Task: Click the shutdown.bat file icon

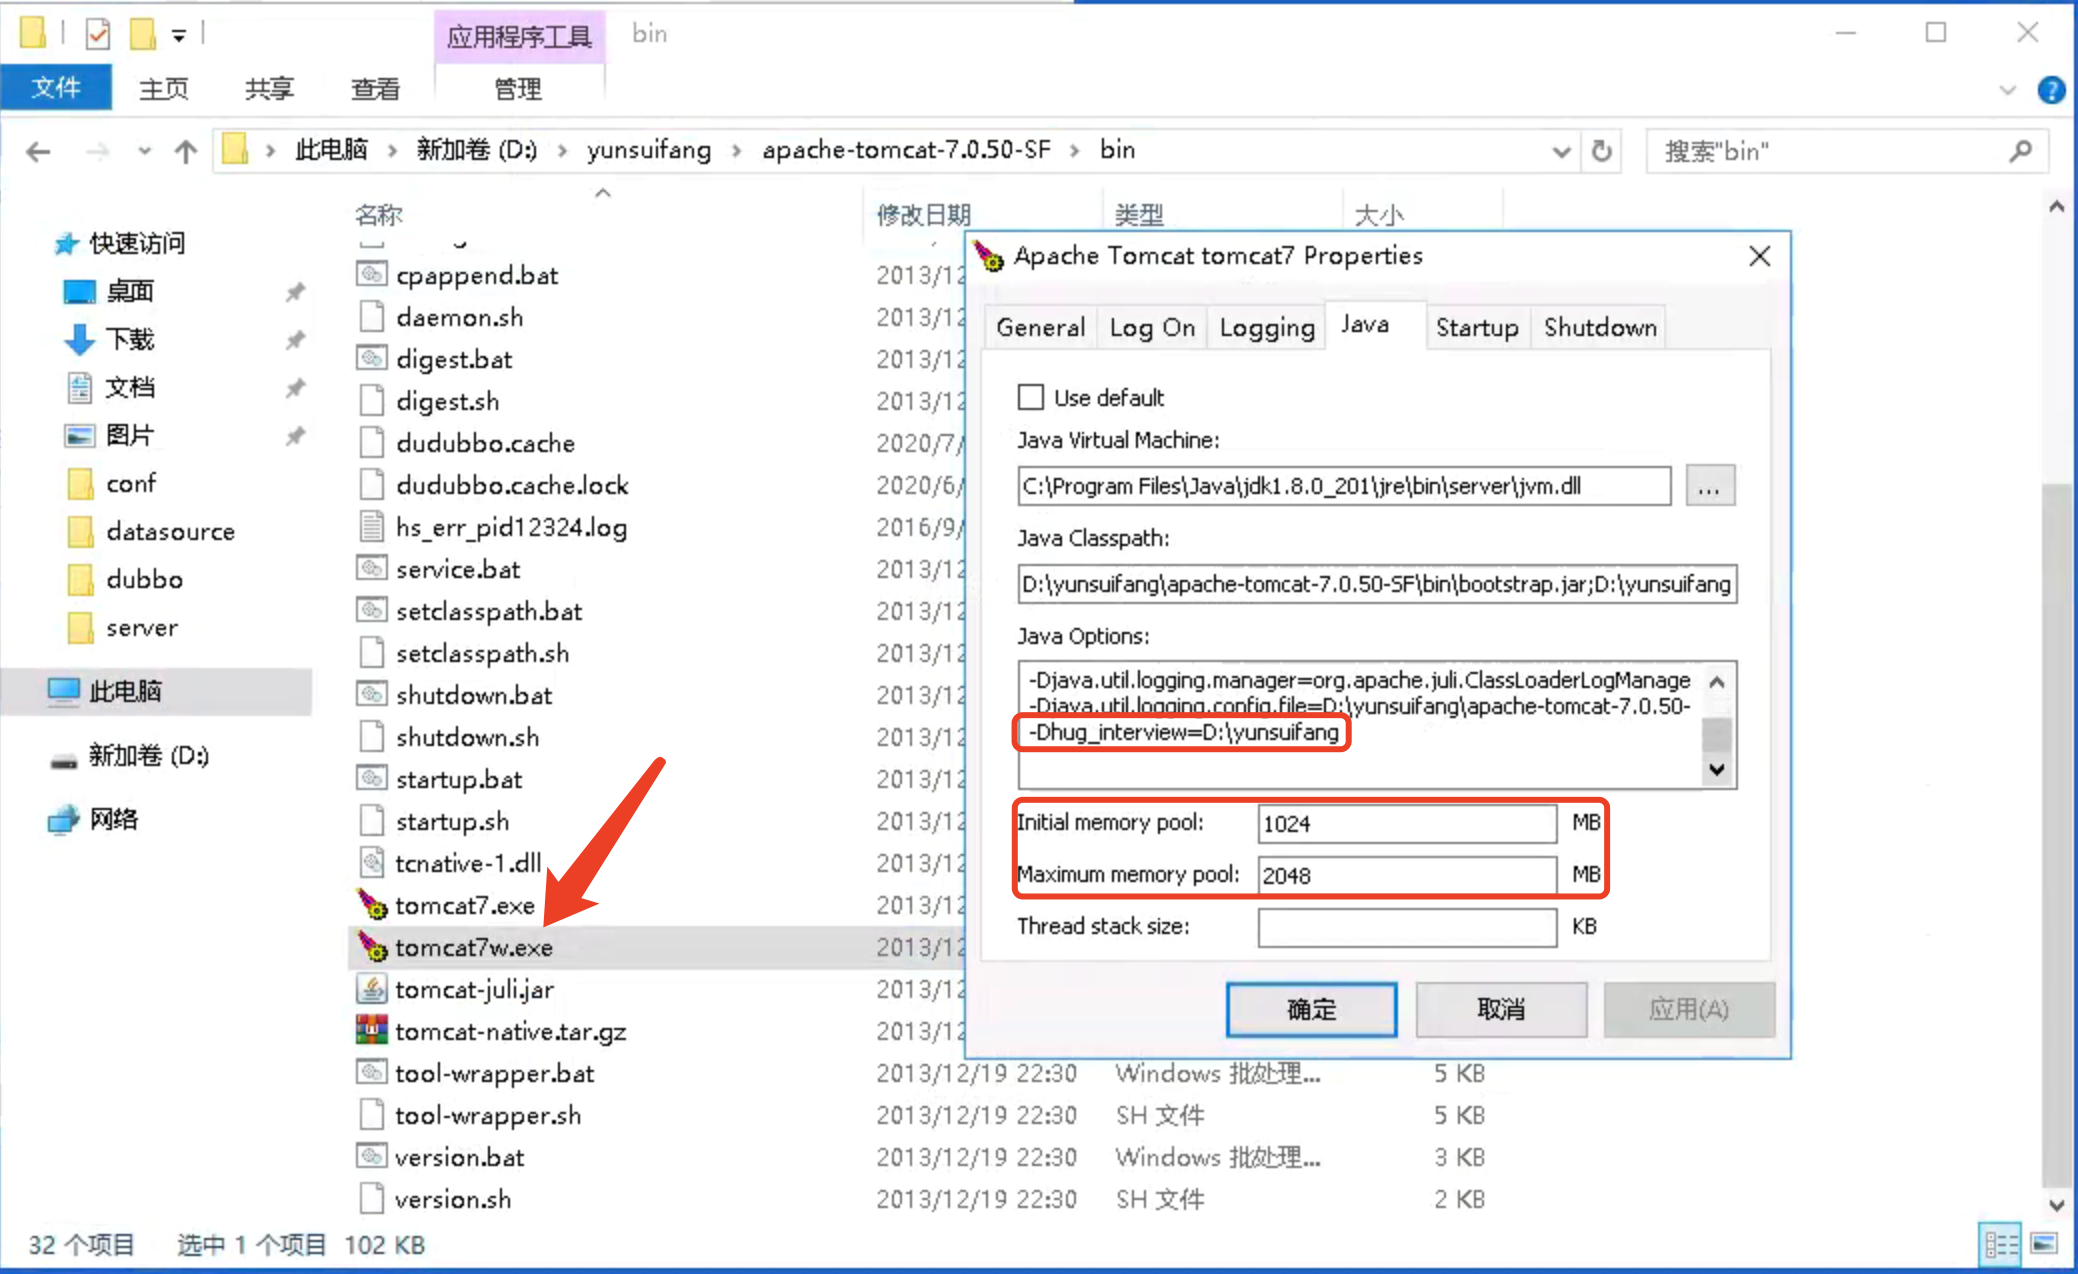Action: [x=368, y=695]
